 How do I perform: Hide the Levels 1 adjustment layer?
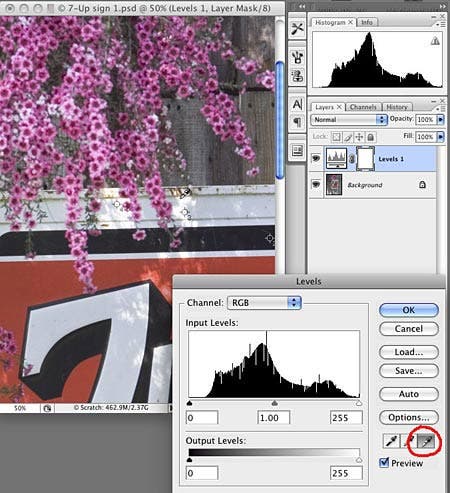[316, 158]
